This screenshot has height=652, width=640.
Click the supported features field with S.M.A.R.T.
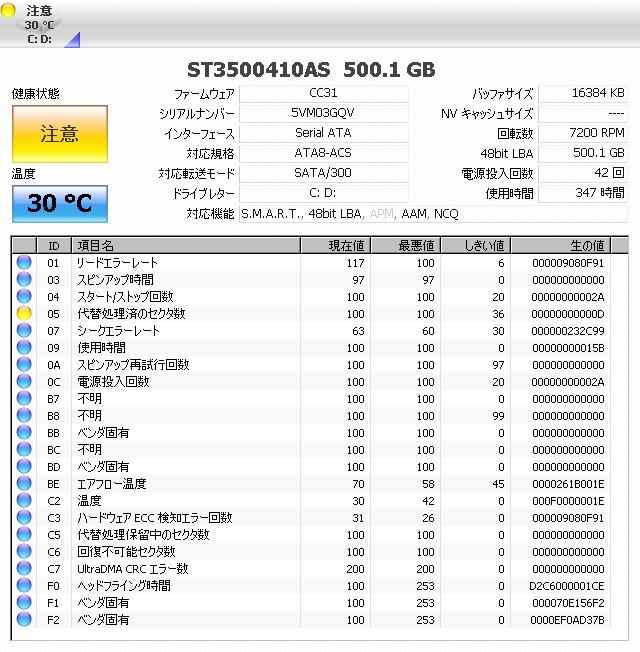[x=433, y=214]
